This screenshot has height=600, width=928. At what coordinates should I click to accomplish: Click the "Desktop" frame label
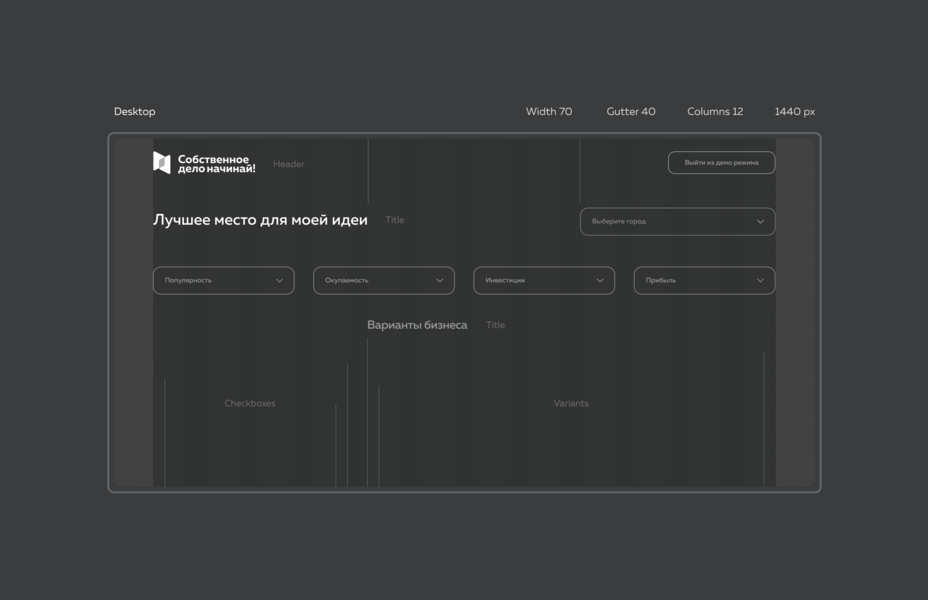[135, 112]
